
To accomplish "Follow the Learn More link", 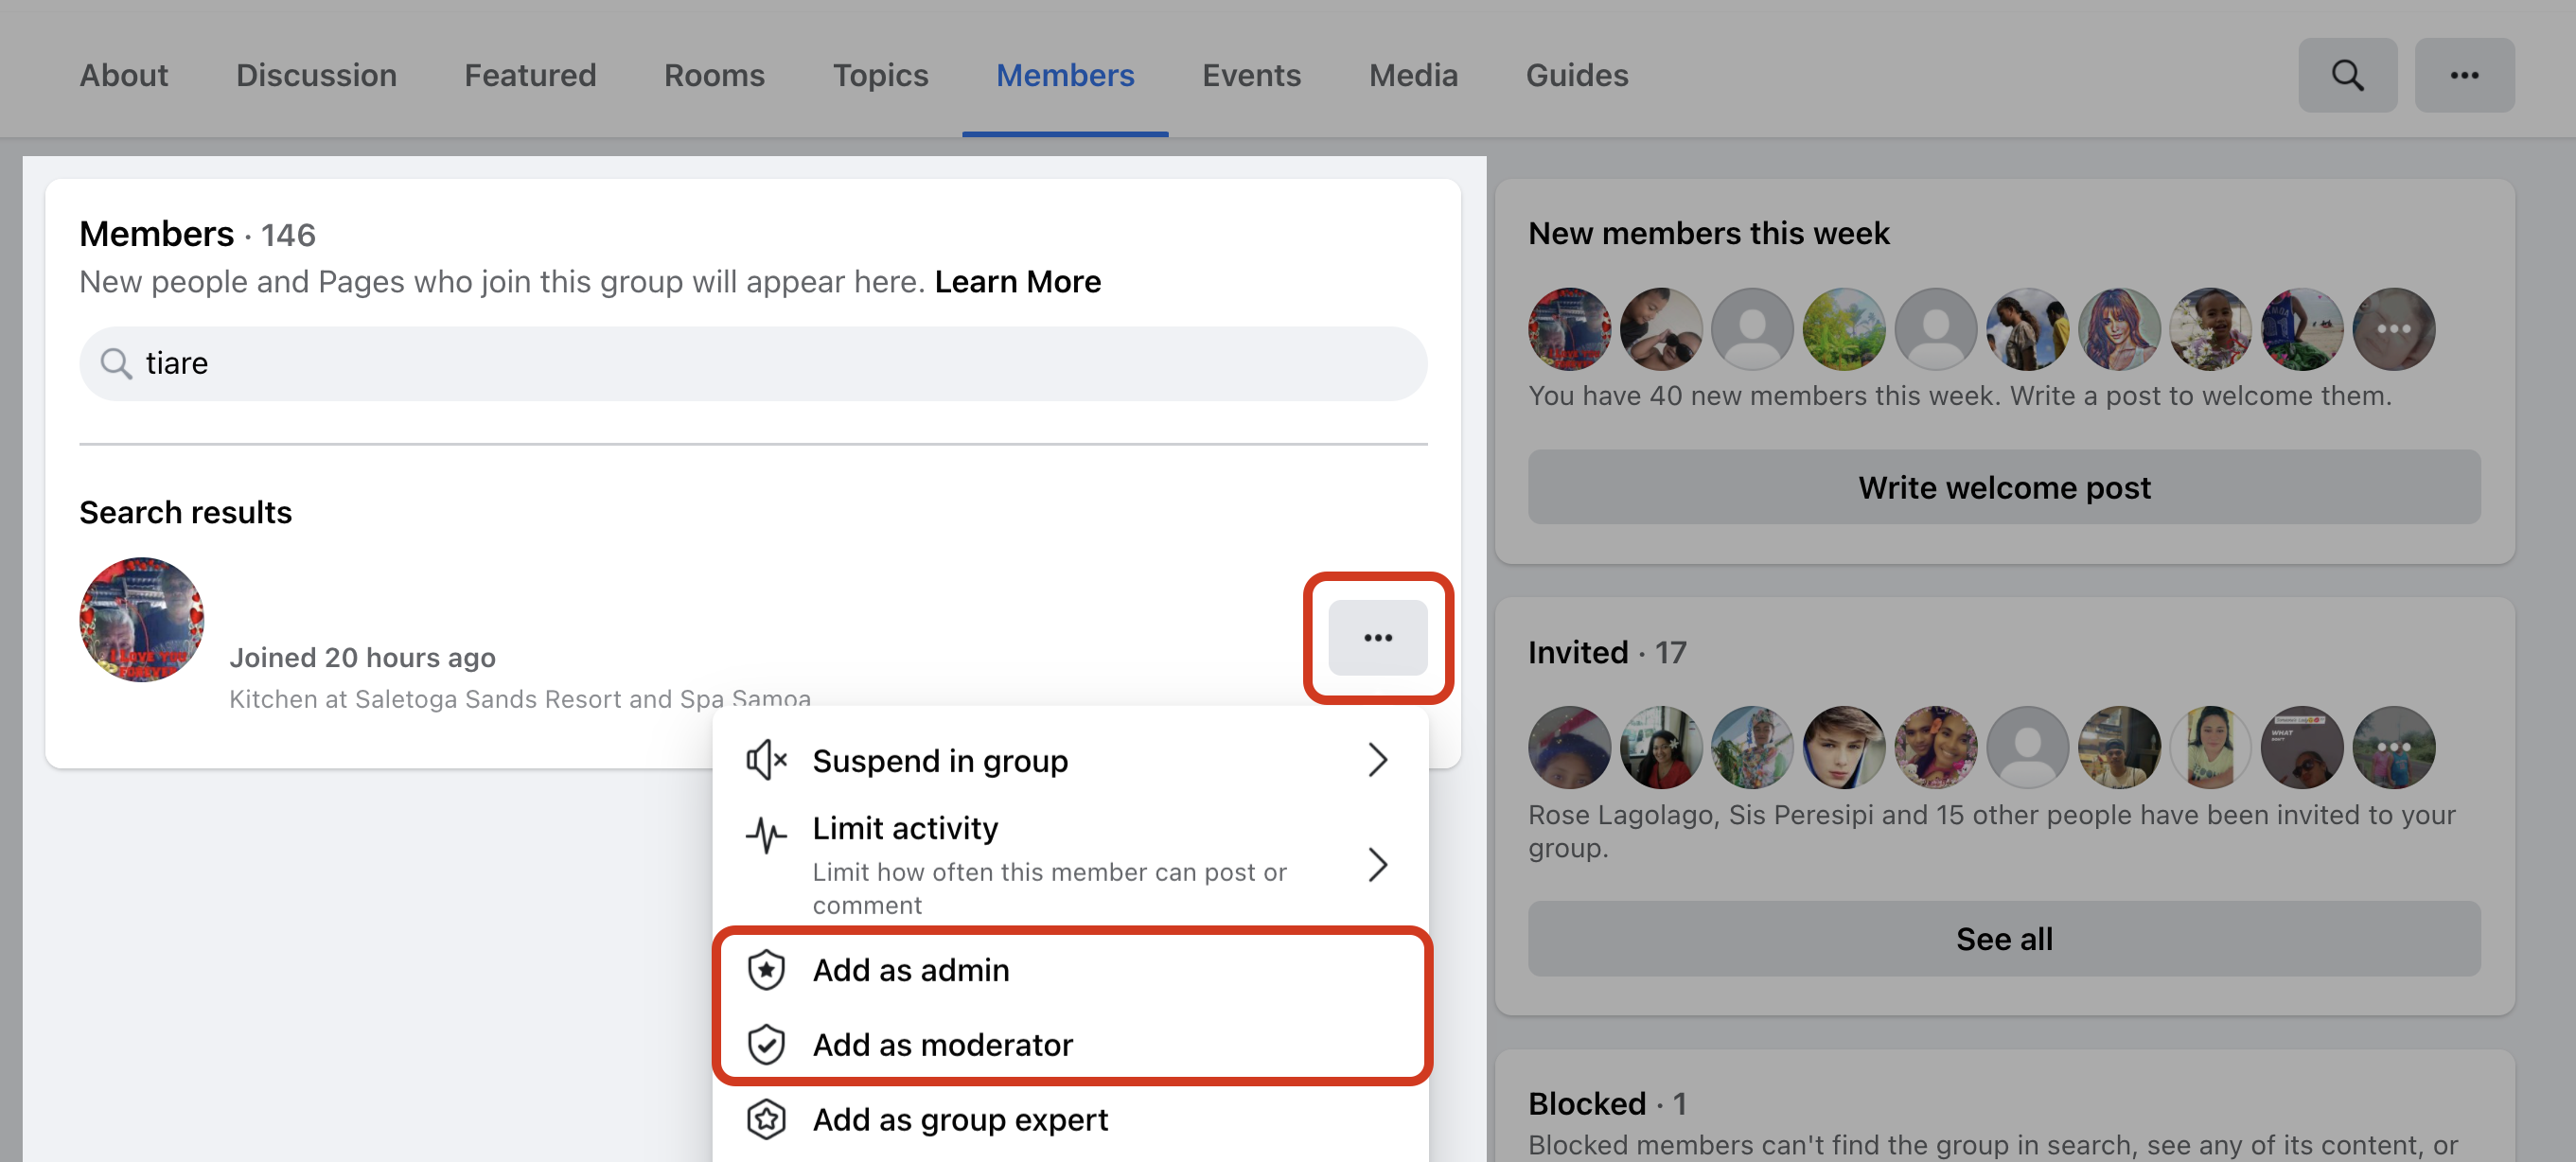I will (1017, 282).
